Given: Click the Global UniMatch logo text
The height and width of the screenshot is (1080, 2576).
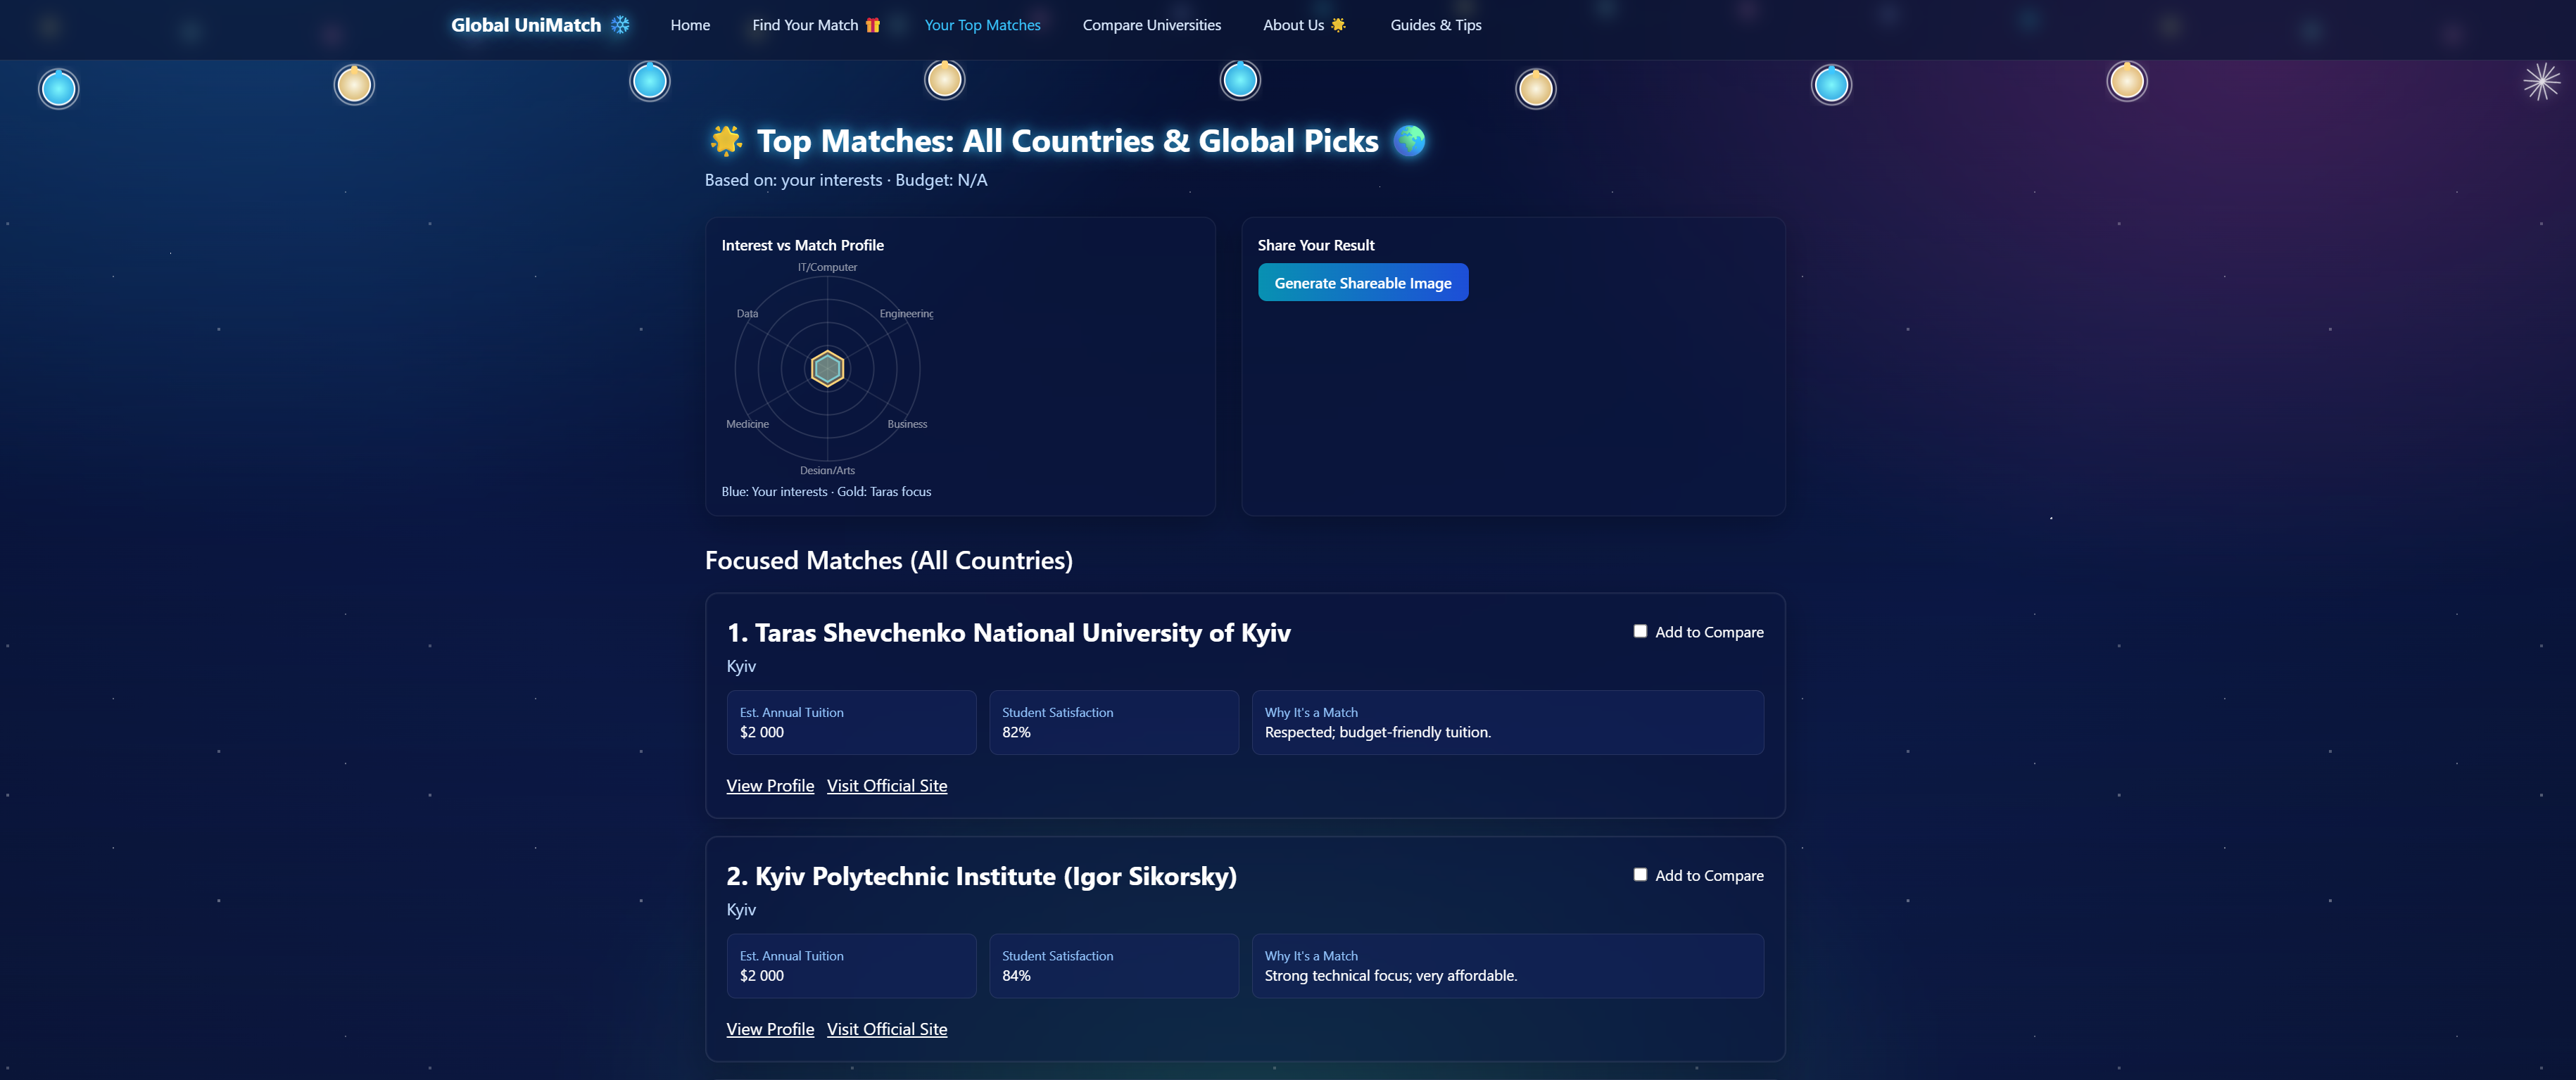Looking at the screenshot, I should 525,25.
